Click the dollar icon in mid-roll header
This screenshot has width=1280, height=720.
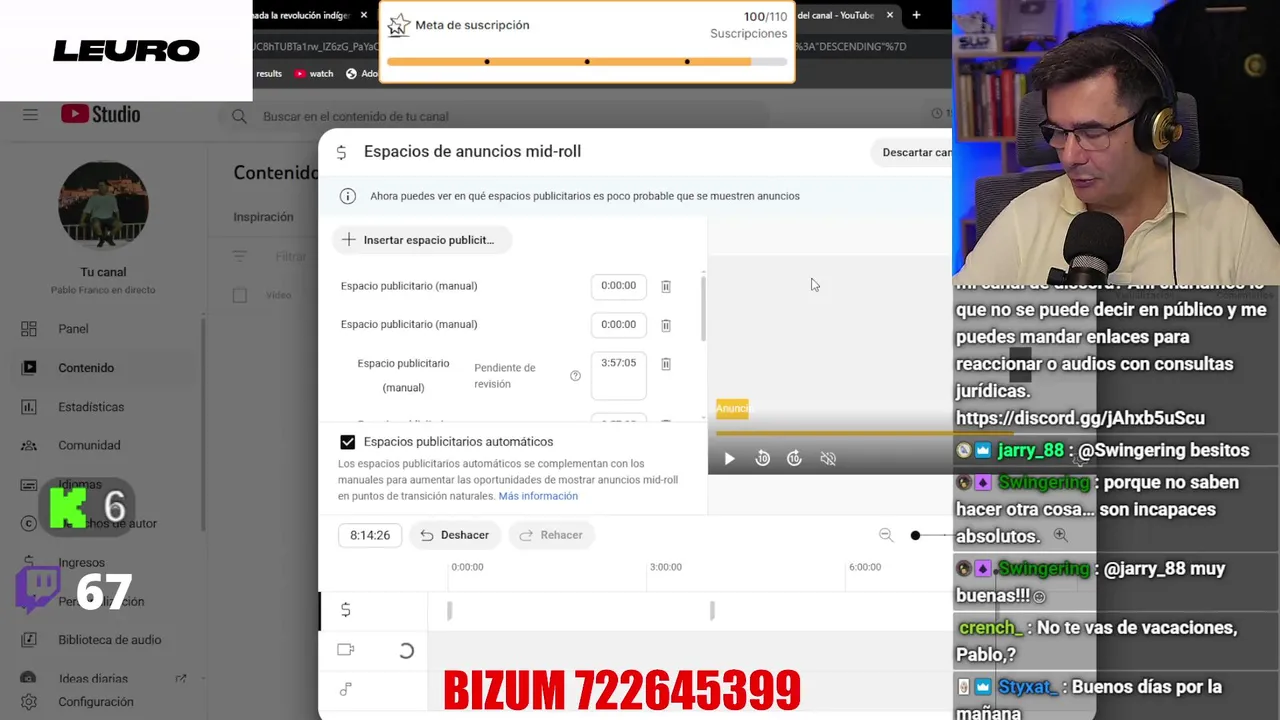[x=341, y=152]
